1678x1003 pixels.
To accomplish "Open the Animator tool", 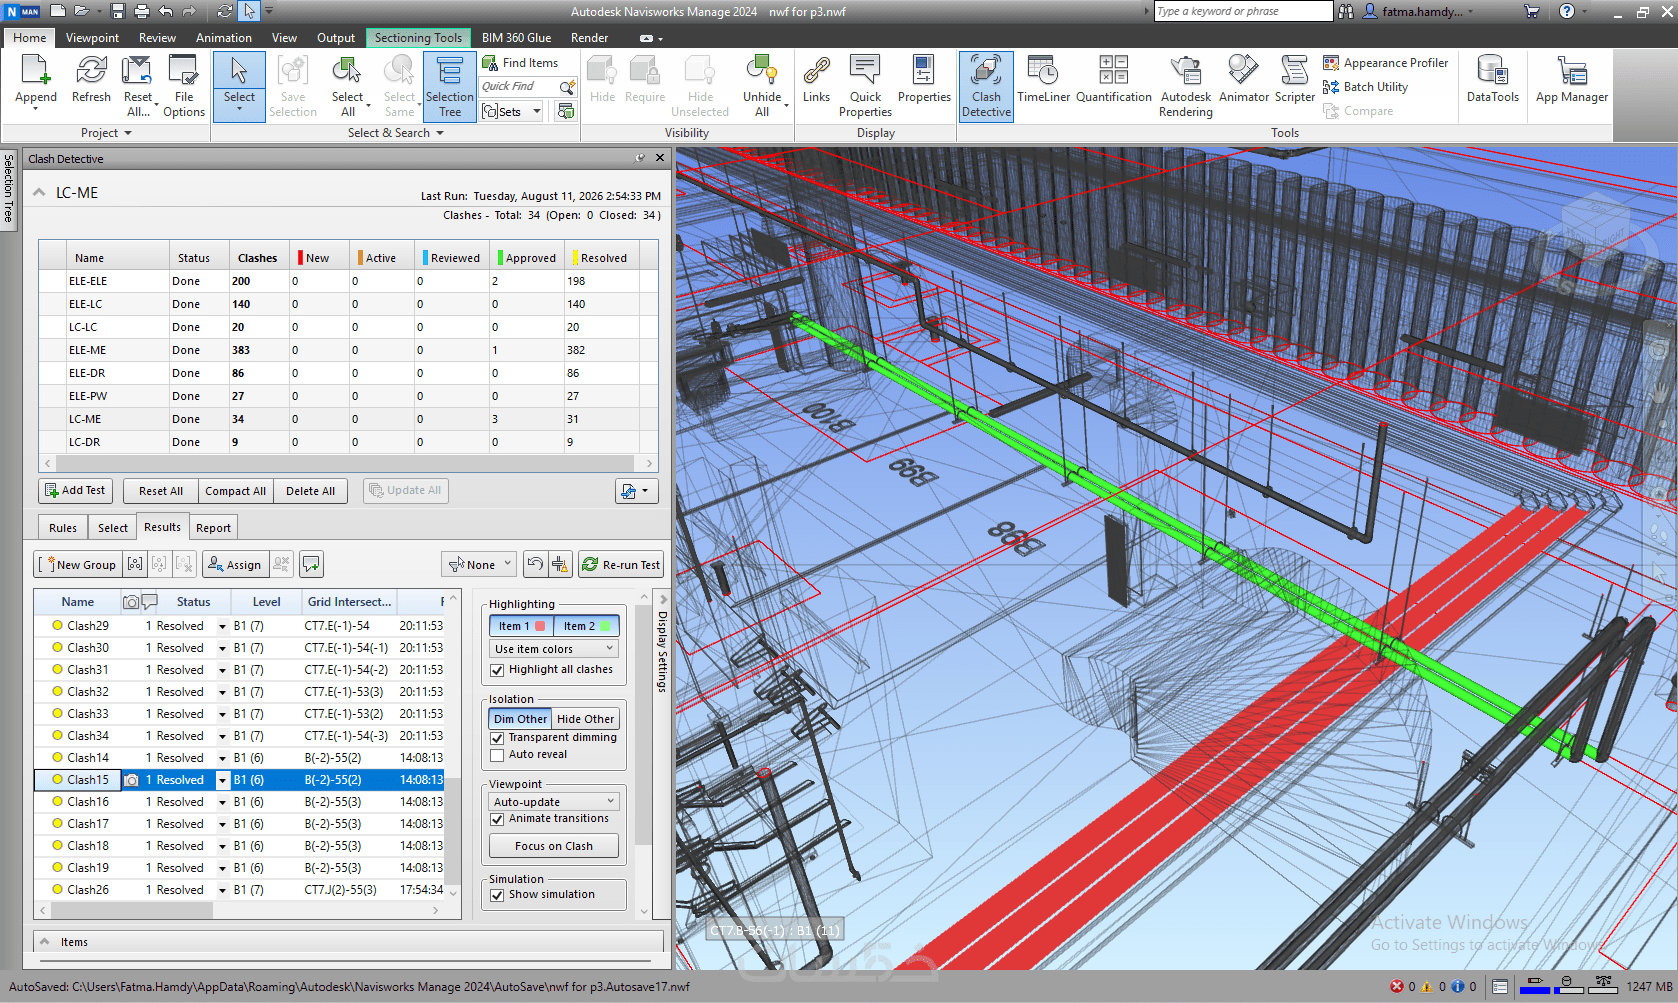I will tap(1243, 80).
